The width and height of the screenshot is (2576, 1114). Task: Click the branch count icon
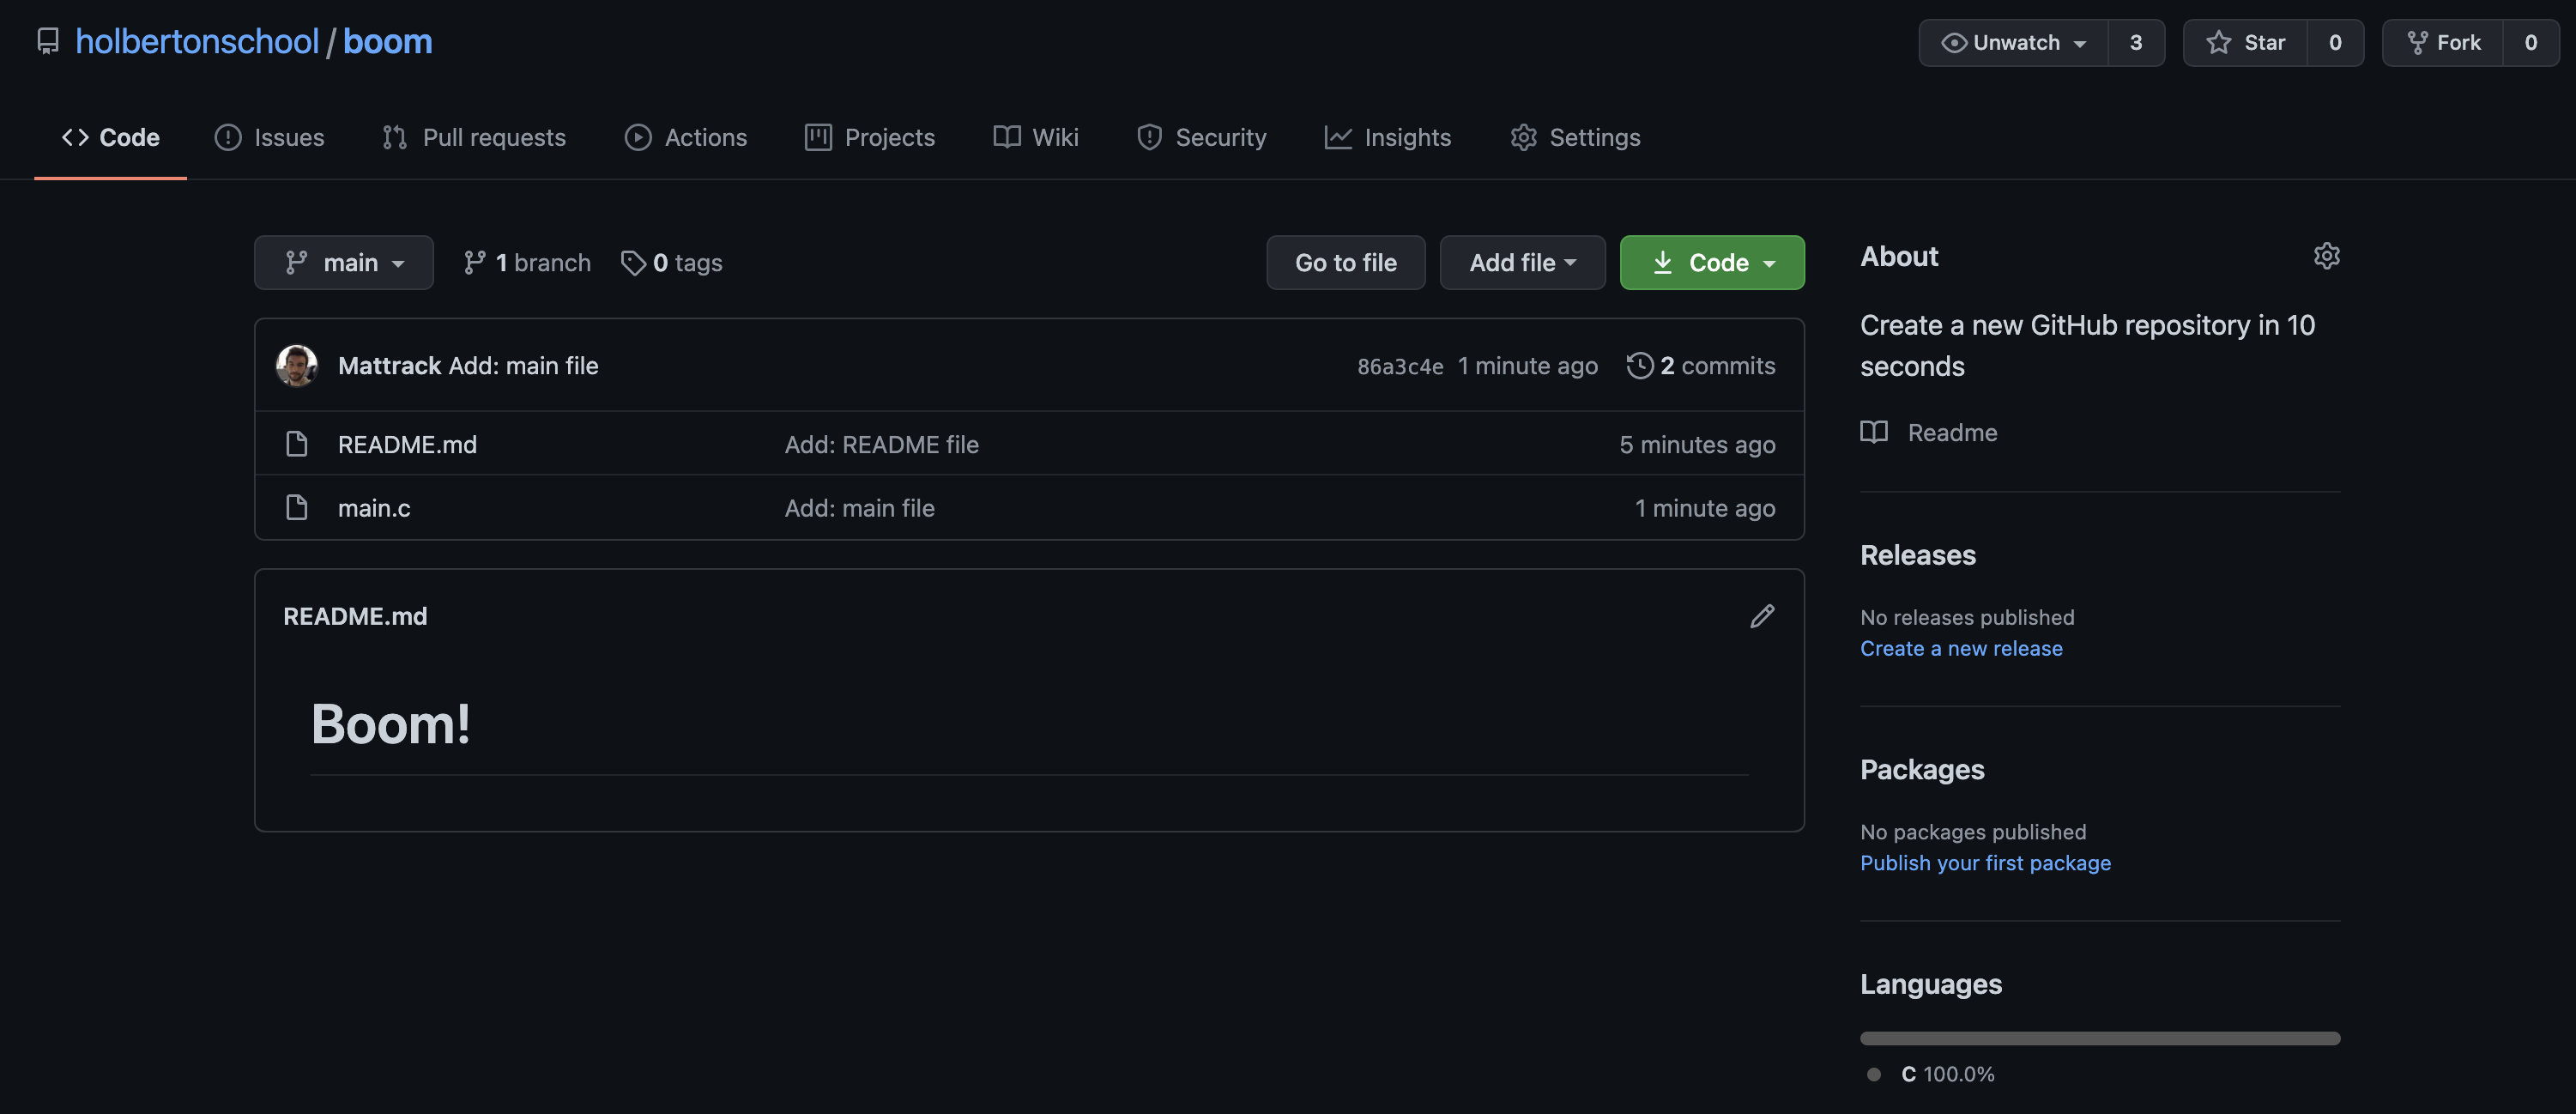[475, 263]
